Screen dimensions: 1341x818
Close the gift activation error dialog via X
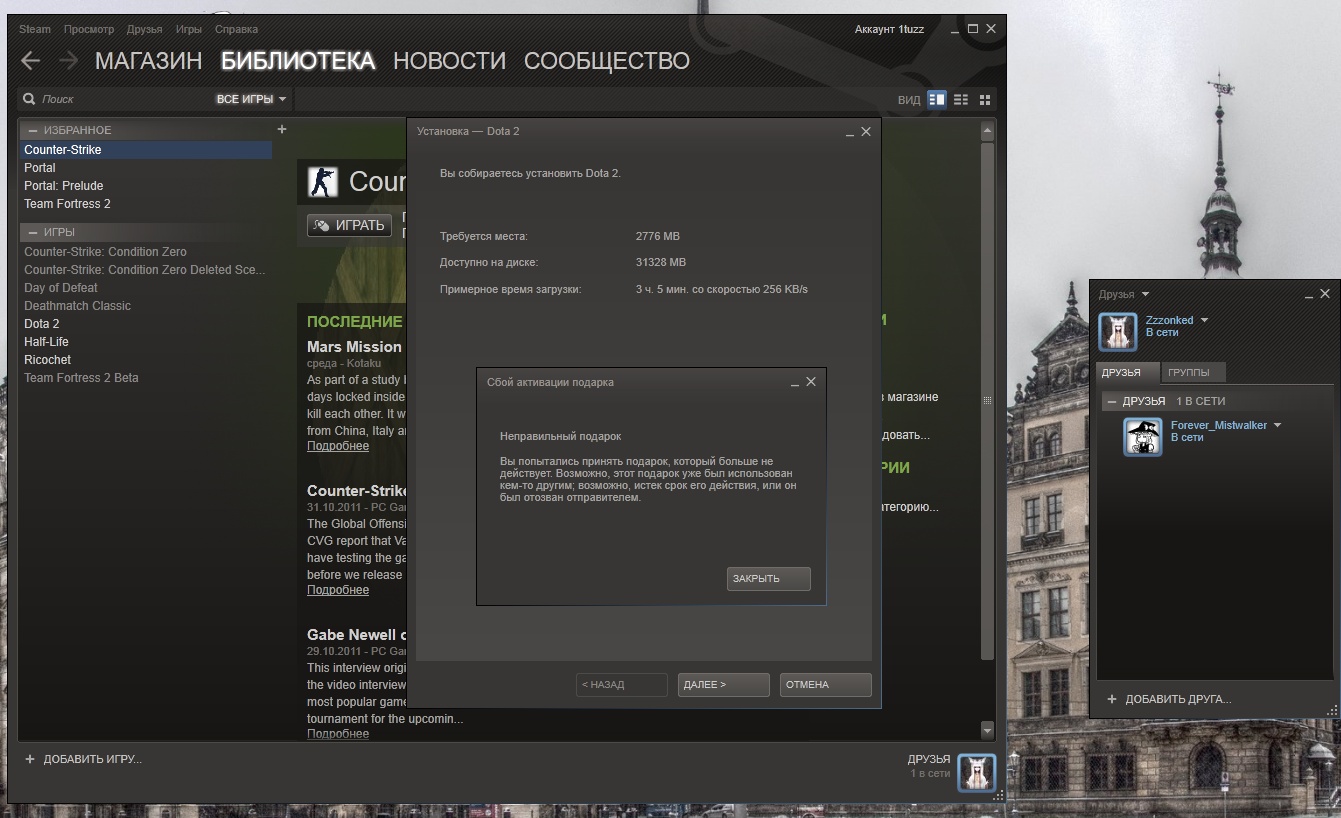pyautogui.click(x=811, y=382)
